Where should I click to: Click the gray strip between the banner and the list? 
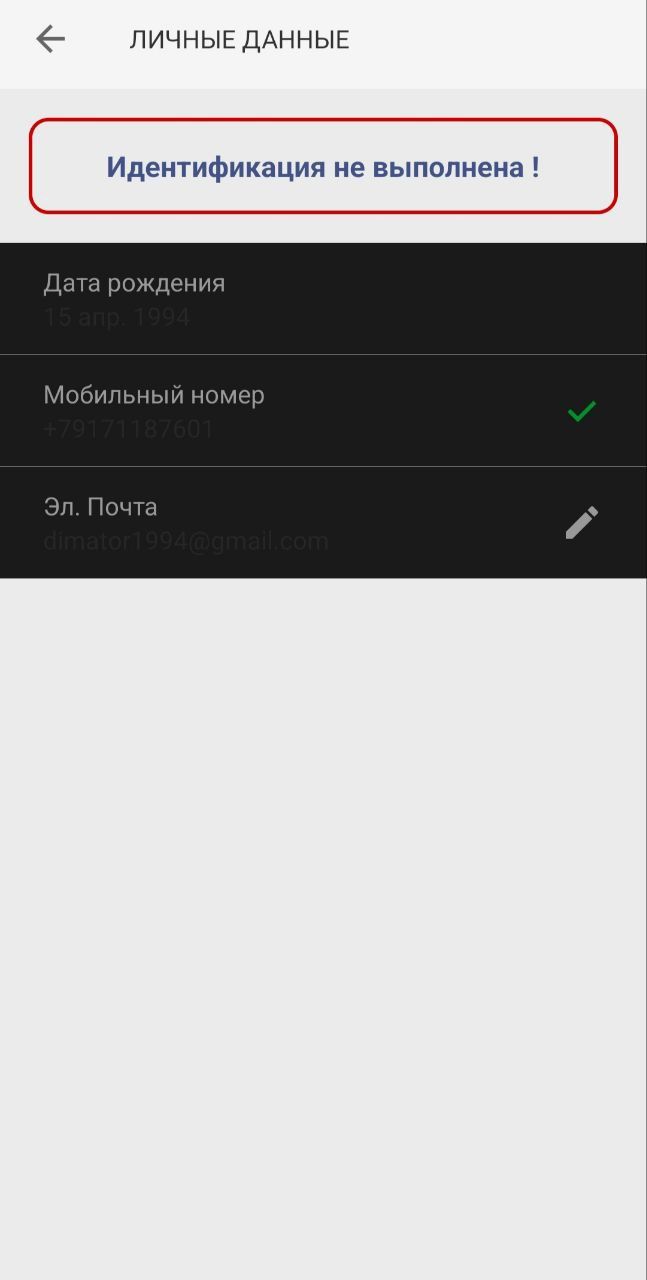(x=323, y=228)
